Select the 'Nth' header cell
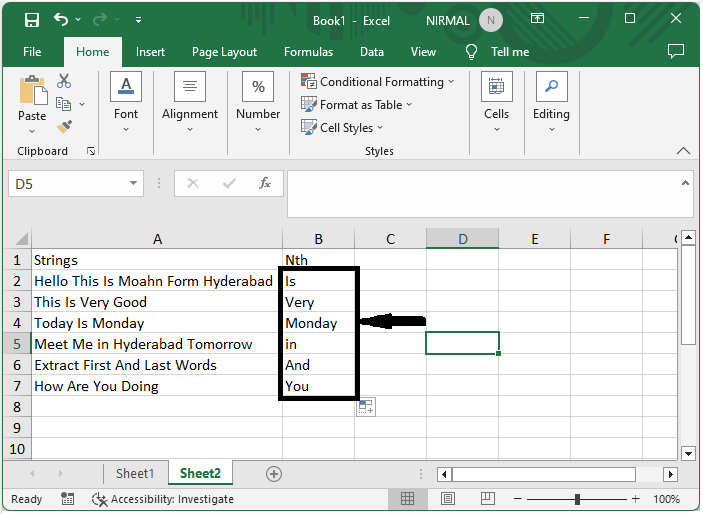Screen dimensions: 703x514 [x=318, y=260]
